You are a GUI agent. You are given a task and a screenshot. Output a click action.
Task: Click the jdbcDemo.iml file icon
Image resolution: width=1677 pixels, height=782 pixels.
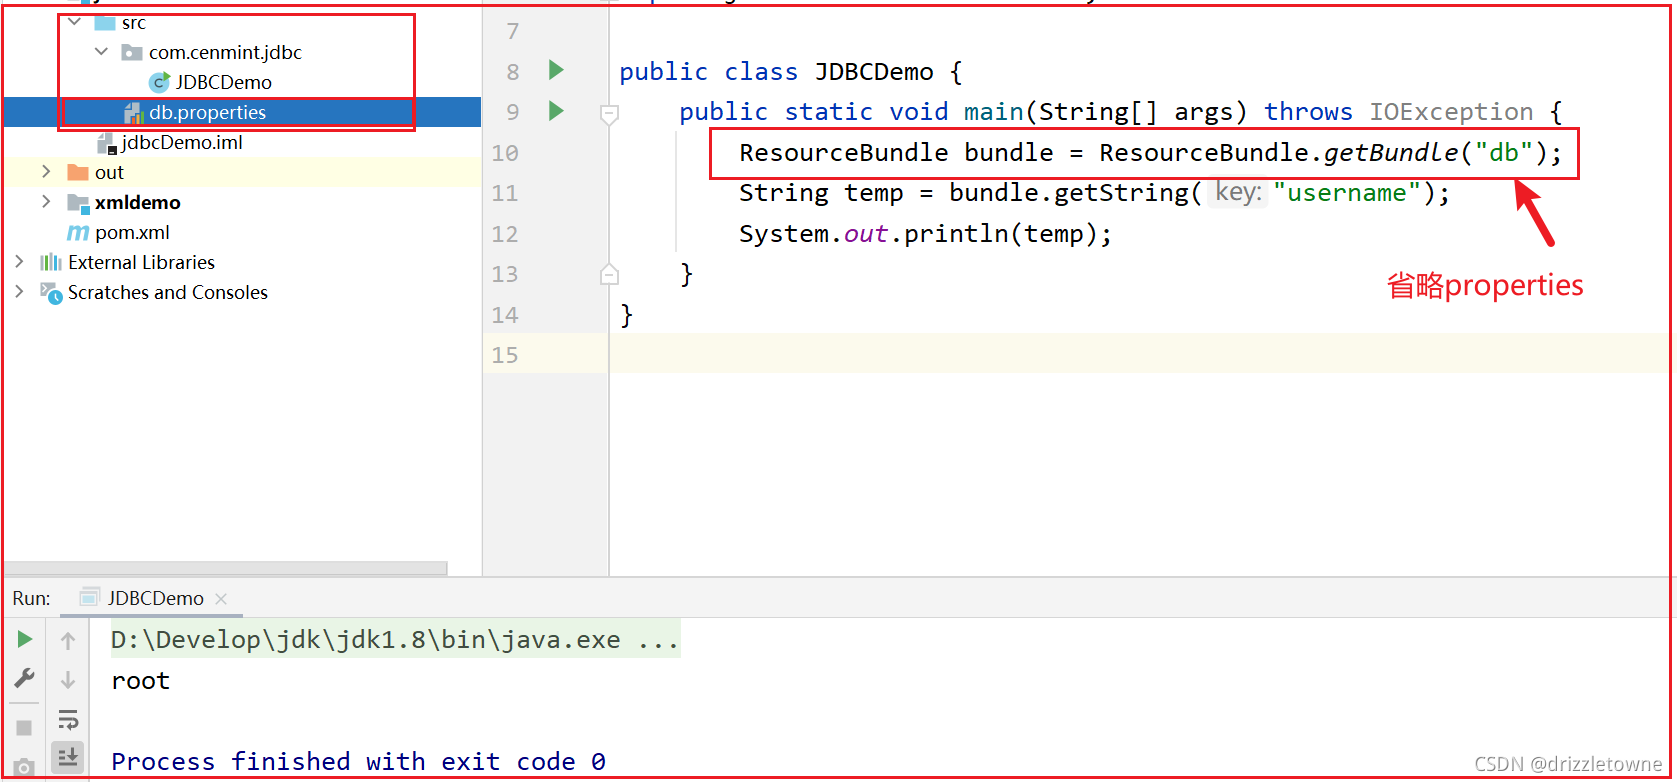point(106,143)
